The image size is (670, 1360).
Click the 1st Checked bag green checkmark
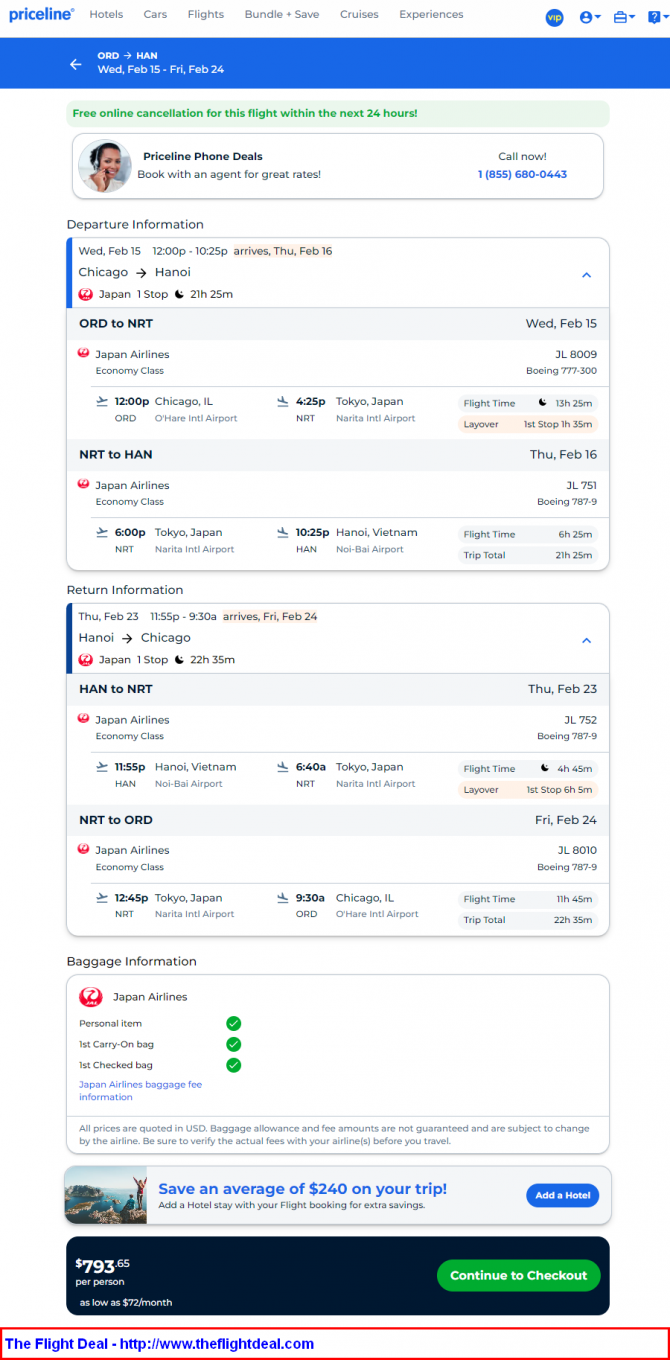point(233,1065)
